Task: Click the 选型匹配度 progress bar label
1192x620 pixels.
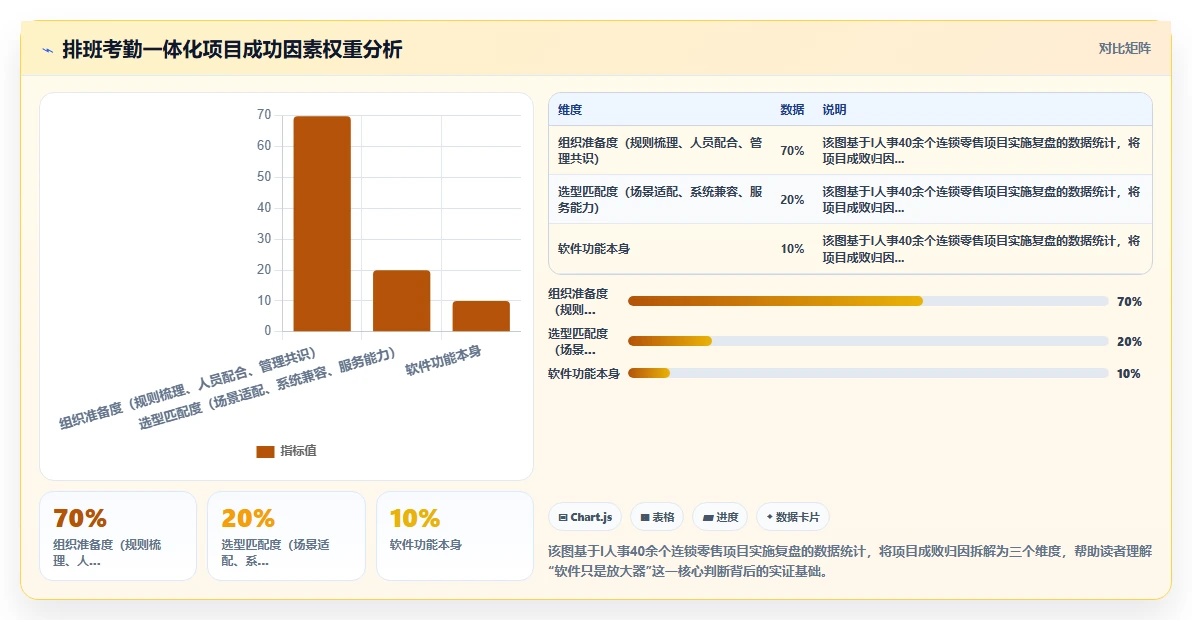Action: 579,341
